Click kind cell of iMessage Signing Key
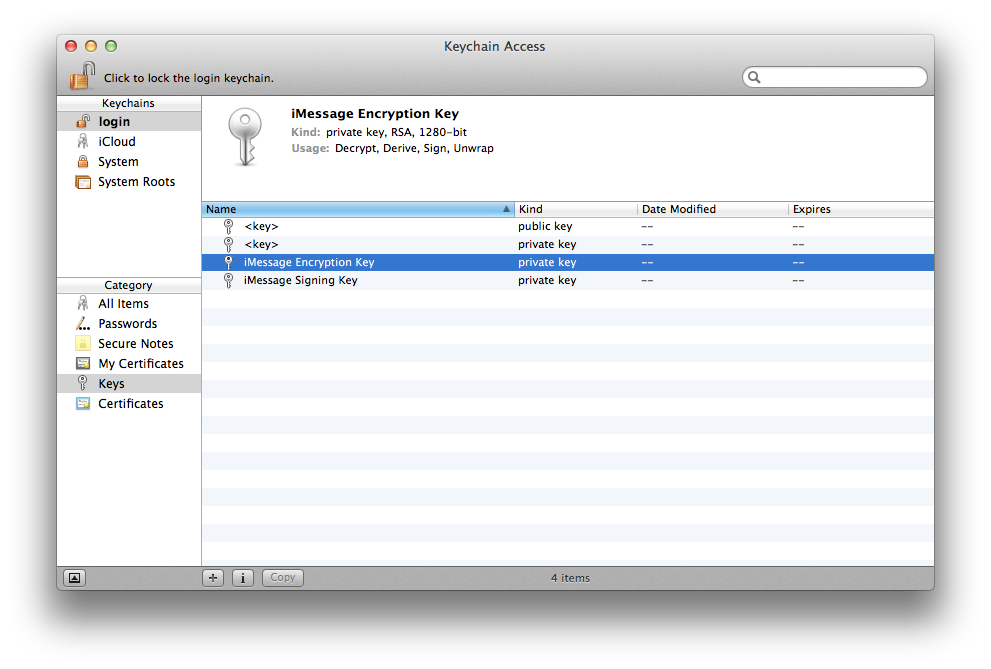 (547, 280)
